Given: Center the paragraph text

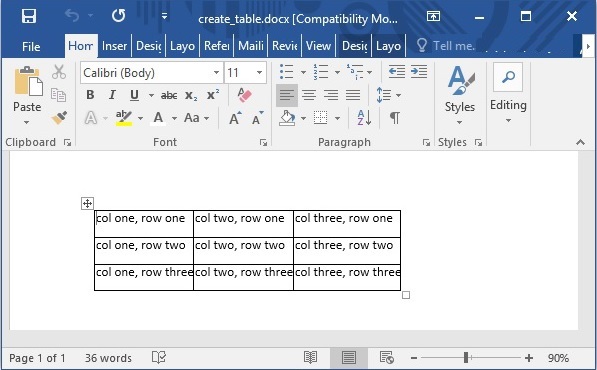Looking at the screenshot, I should click(x=309, y=95).
